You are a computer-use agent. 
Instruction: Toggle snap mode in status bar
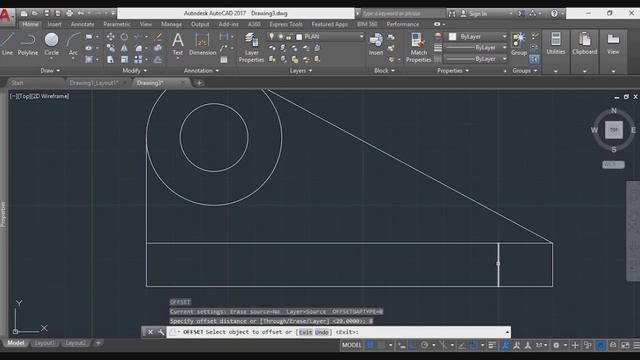click(381, 345)
